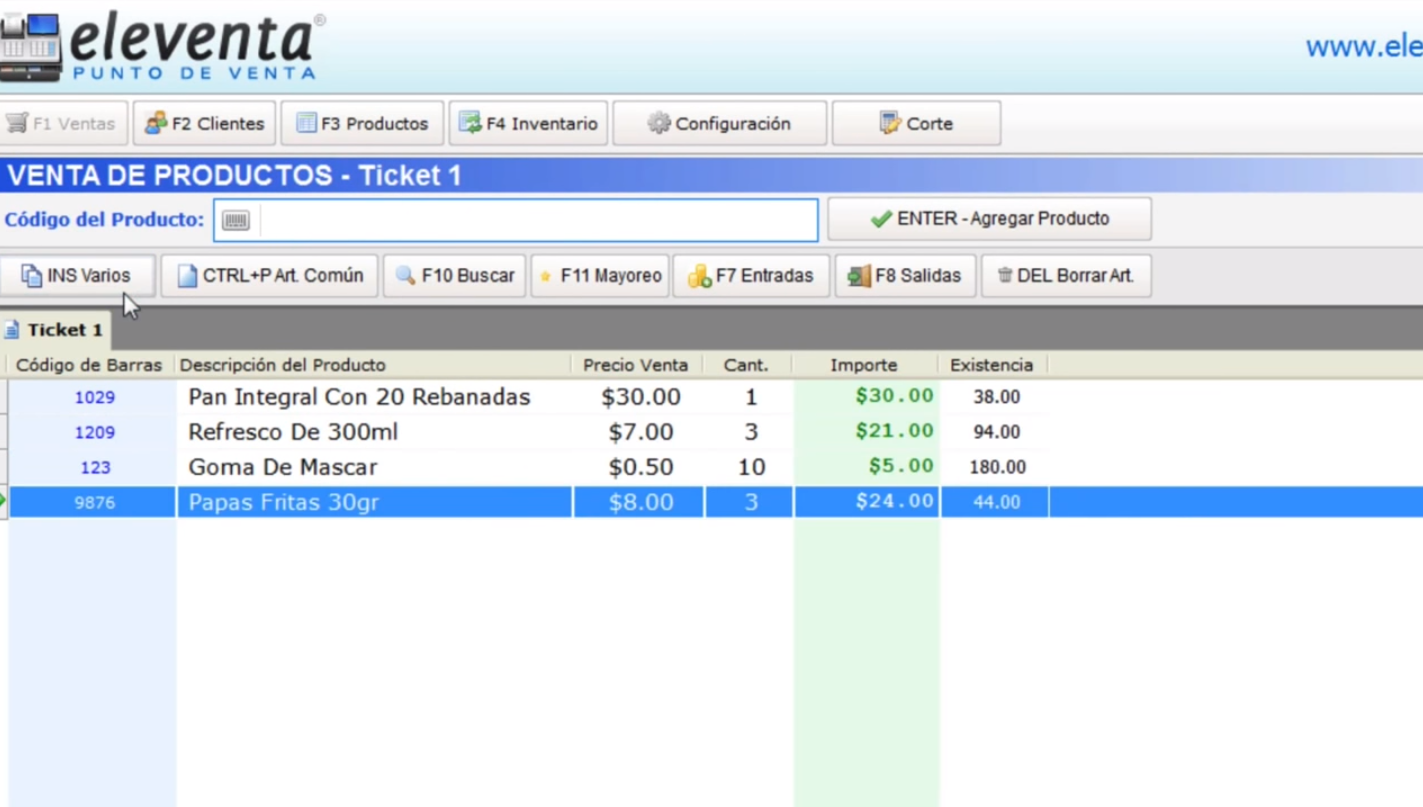This screenshot has height=807, width=1423.
Task: Click the trash icon on DEL Borrar Art.
Action: (x=1004, y=276)
